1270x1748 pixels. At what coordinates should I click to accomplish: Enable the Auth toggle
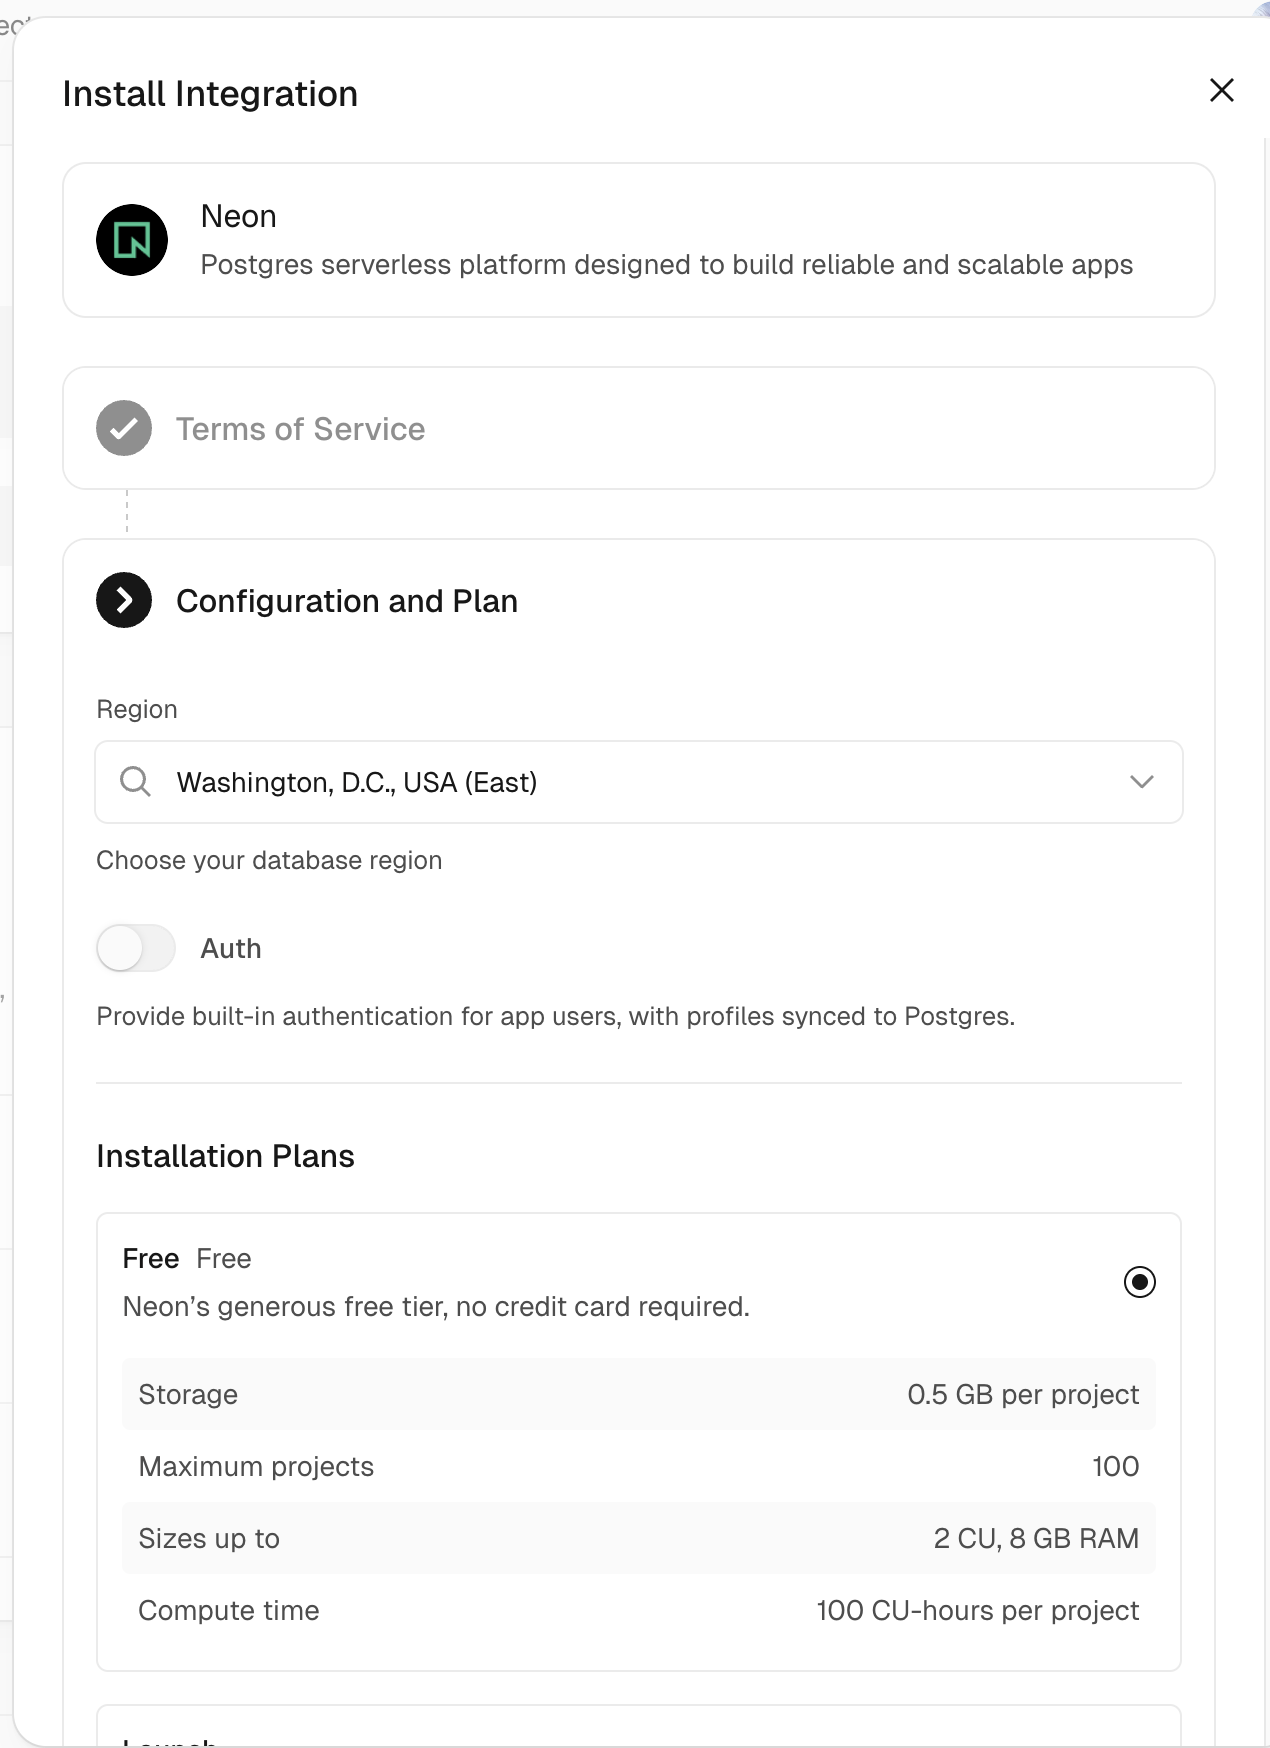click(135, 947)
